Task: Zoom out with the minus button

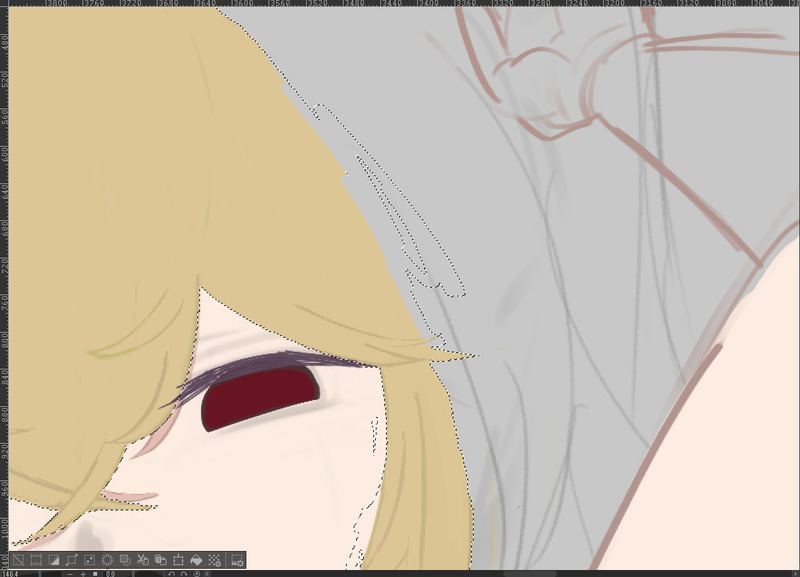Action: click(x=70, y=574)
